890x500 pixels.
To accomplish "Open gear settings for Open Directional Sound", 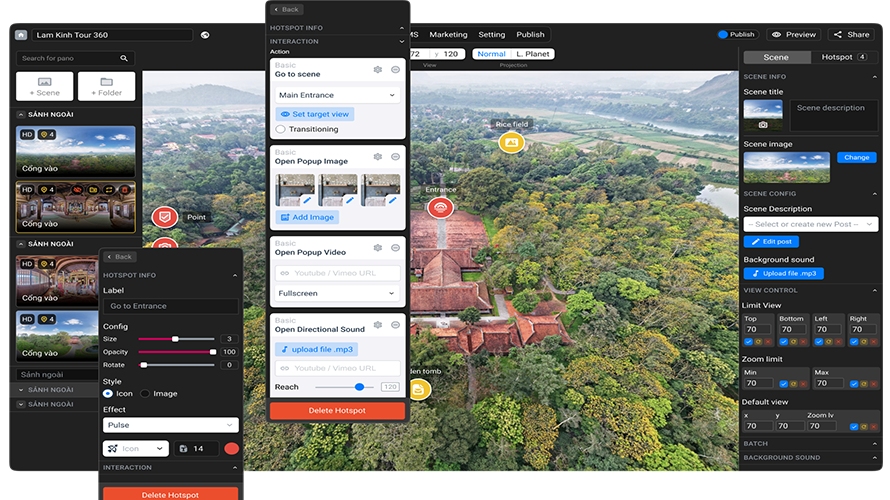I will pyautogui.click(x=377, y=325).
